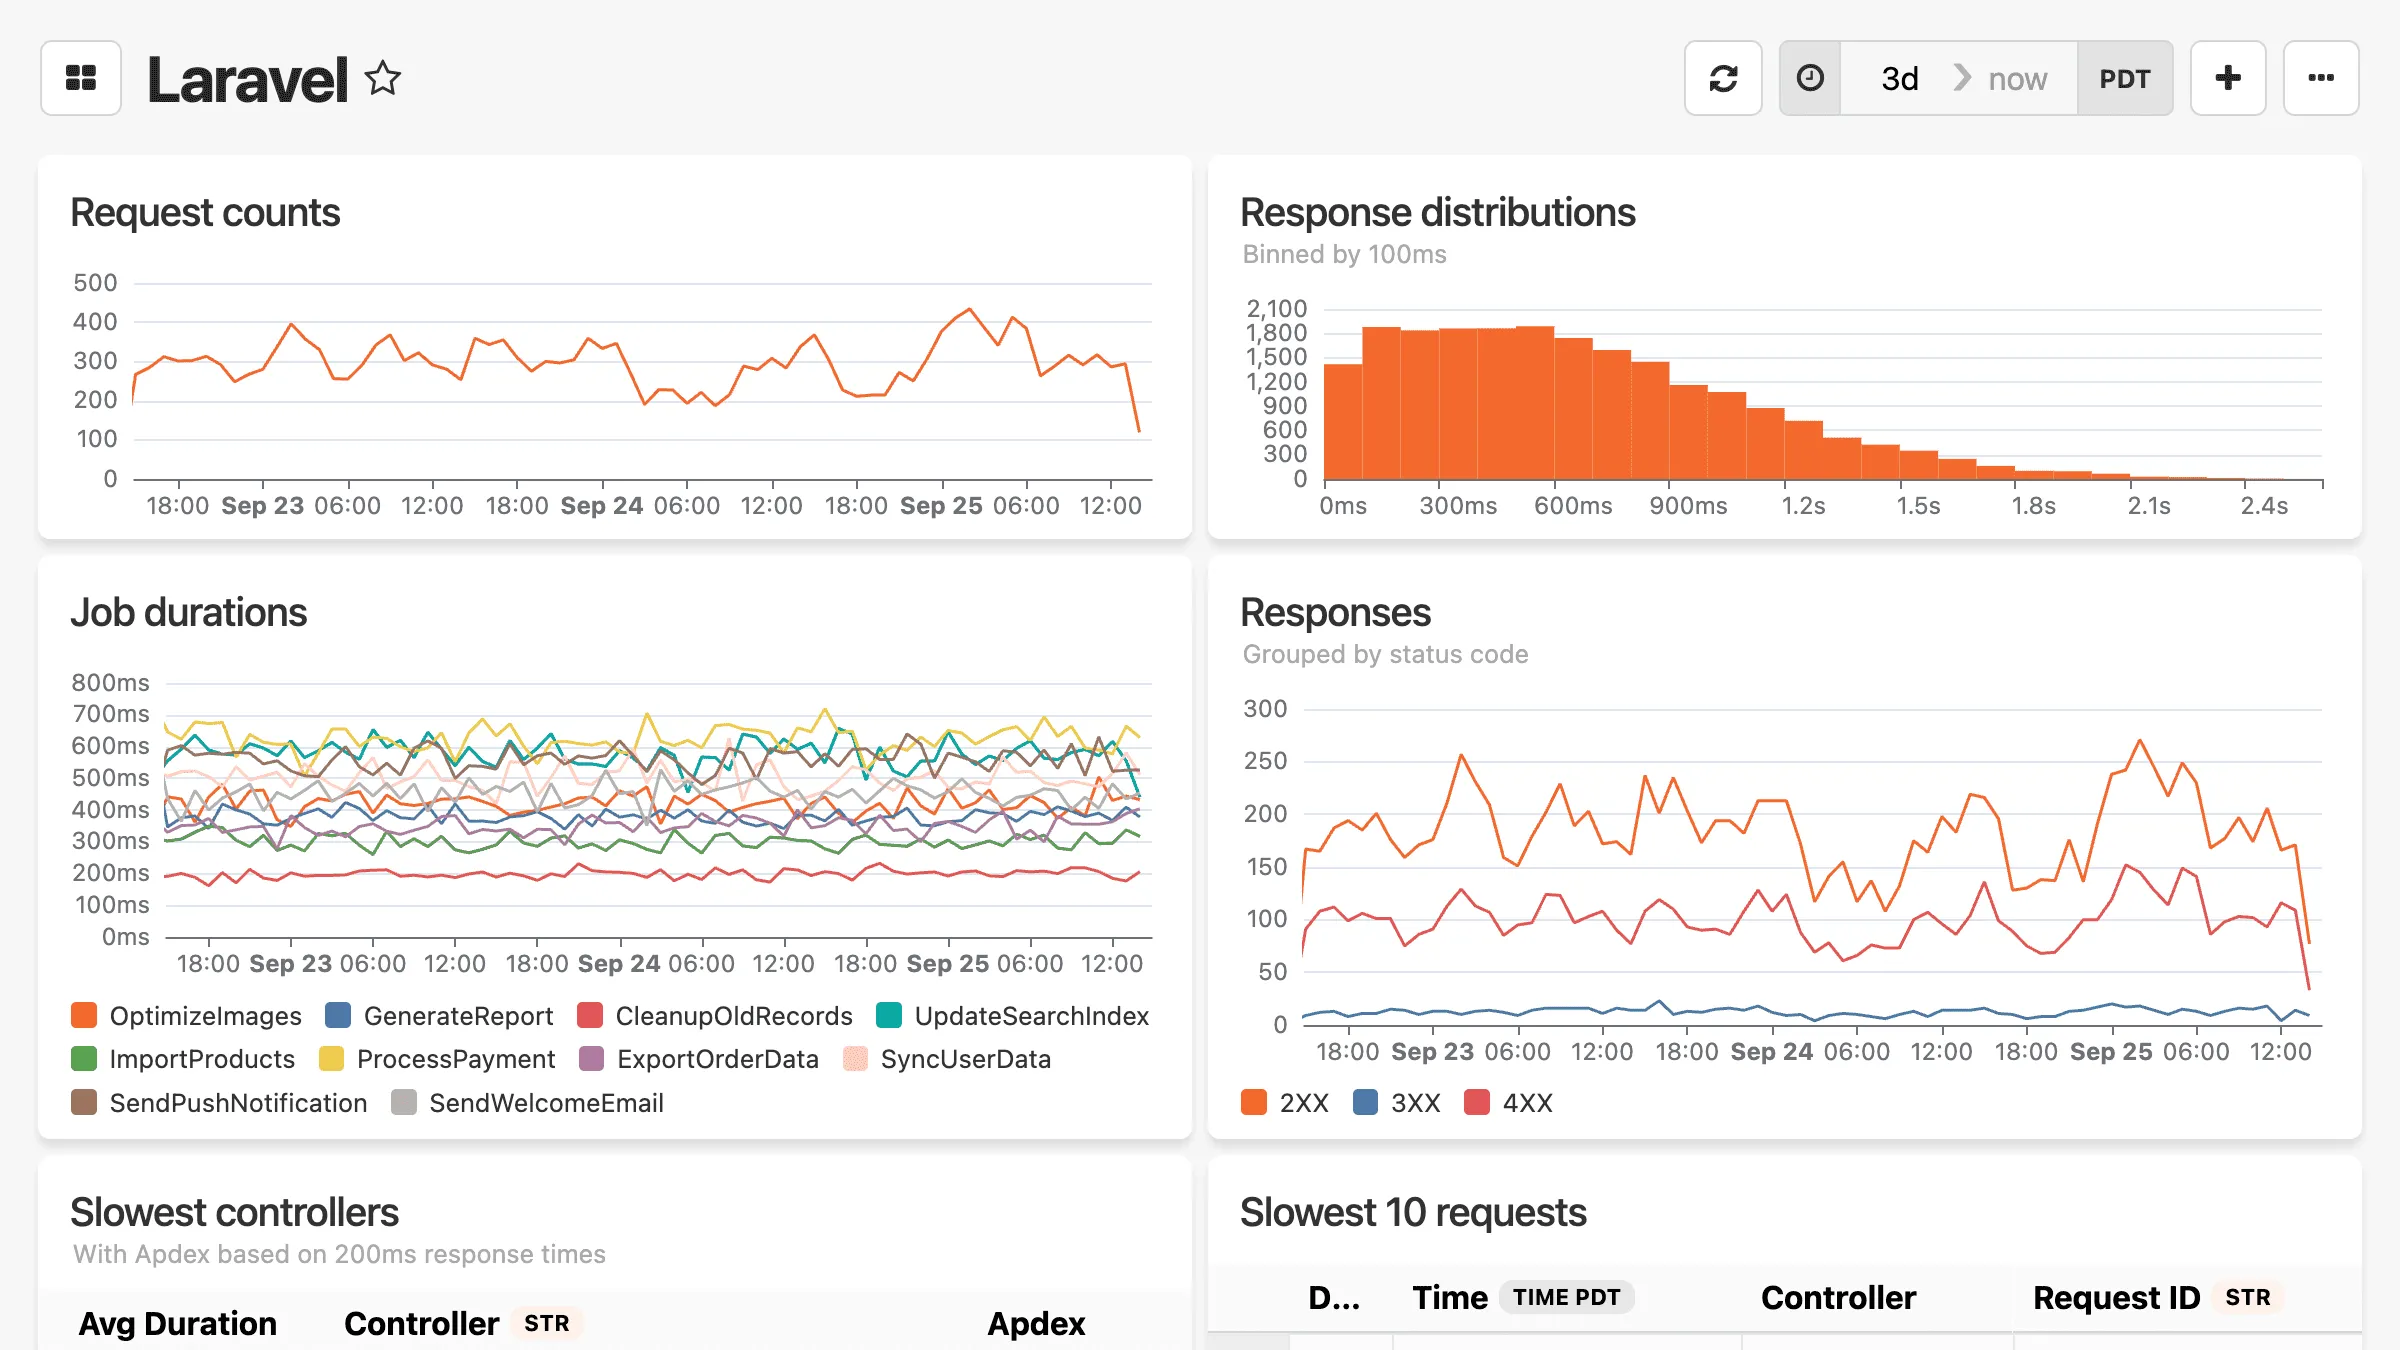
Task: Open the dashboard overflow menu
Action: point(2321,77)
